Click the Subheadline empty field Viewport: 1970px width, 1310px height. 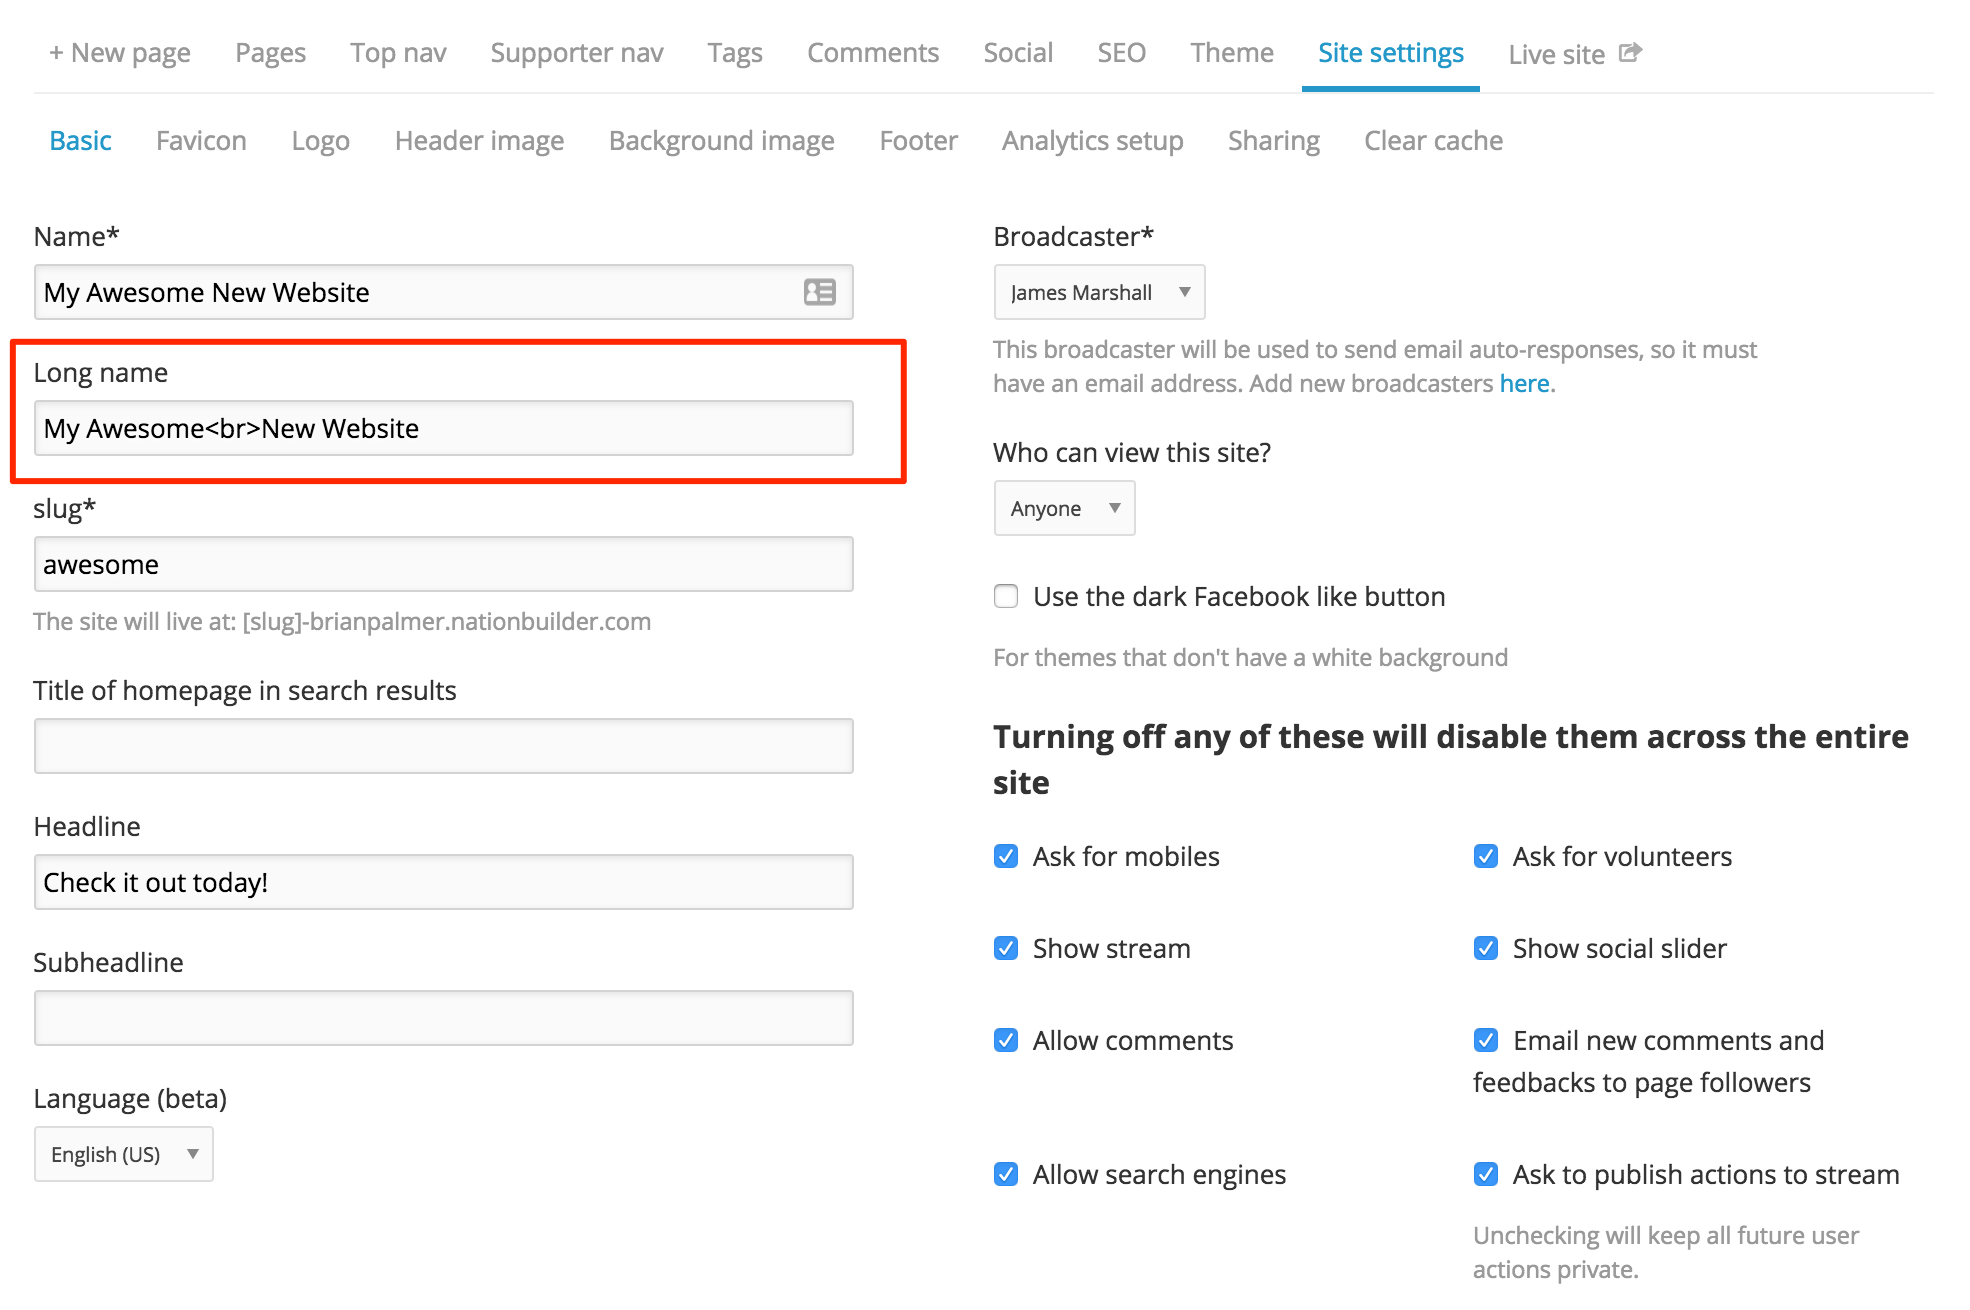[x=444, y=1018]
